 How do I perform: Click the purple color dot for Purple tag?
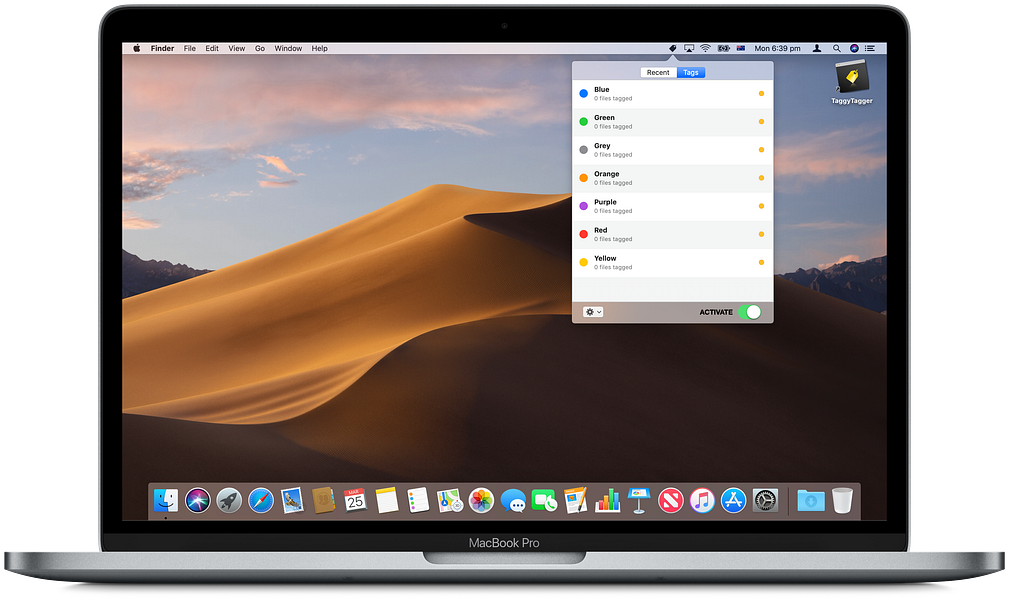point(584,206)
